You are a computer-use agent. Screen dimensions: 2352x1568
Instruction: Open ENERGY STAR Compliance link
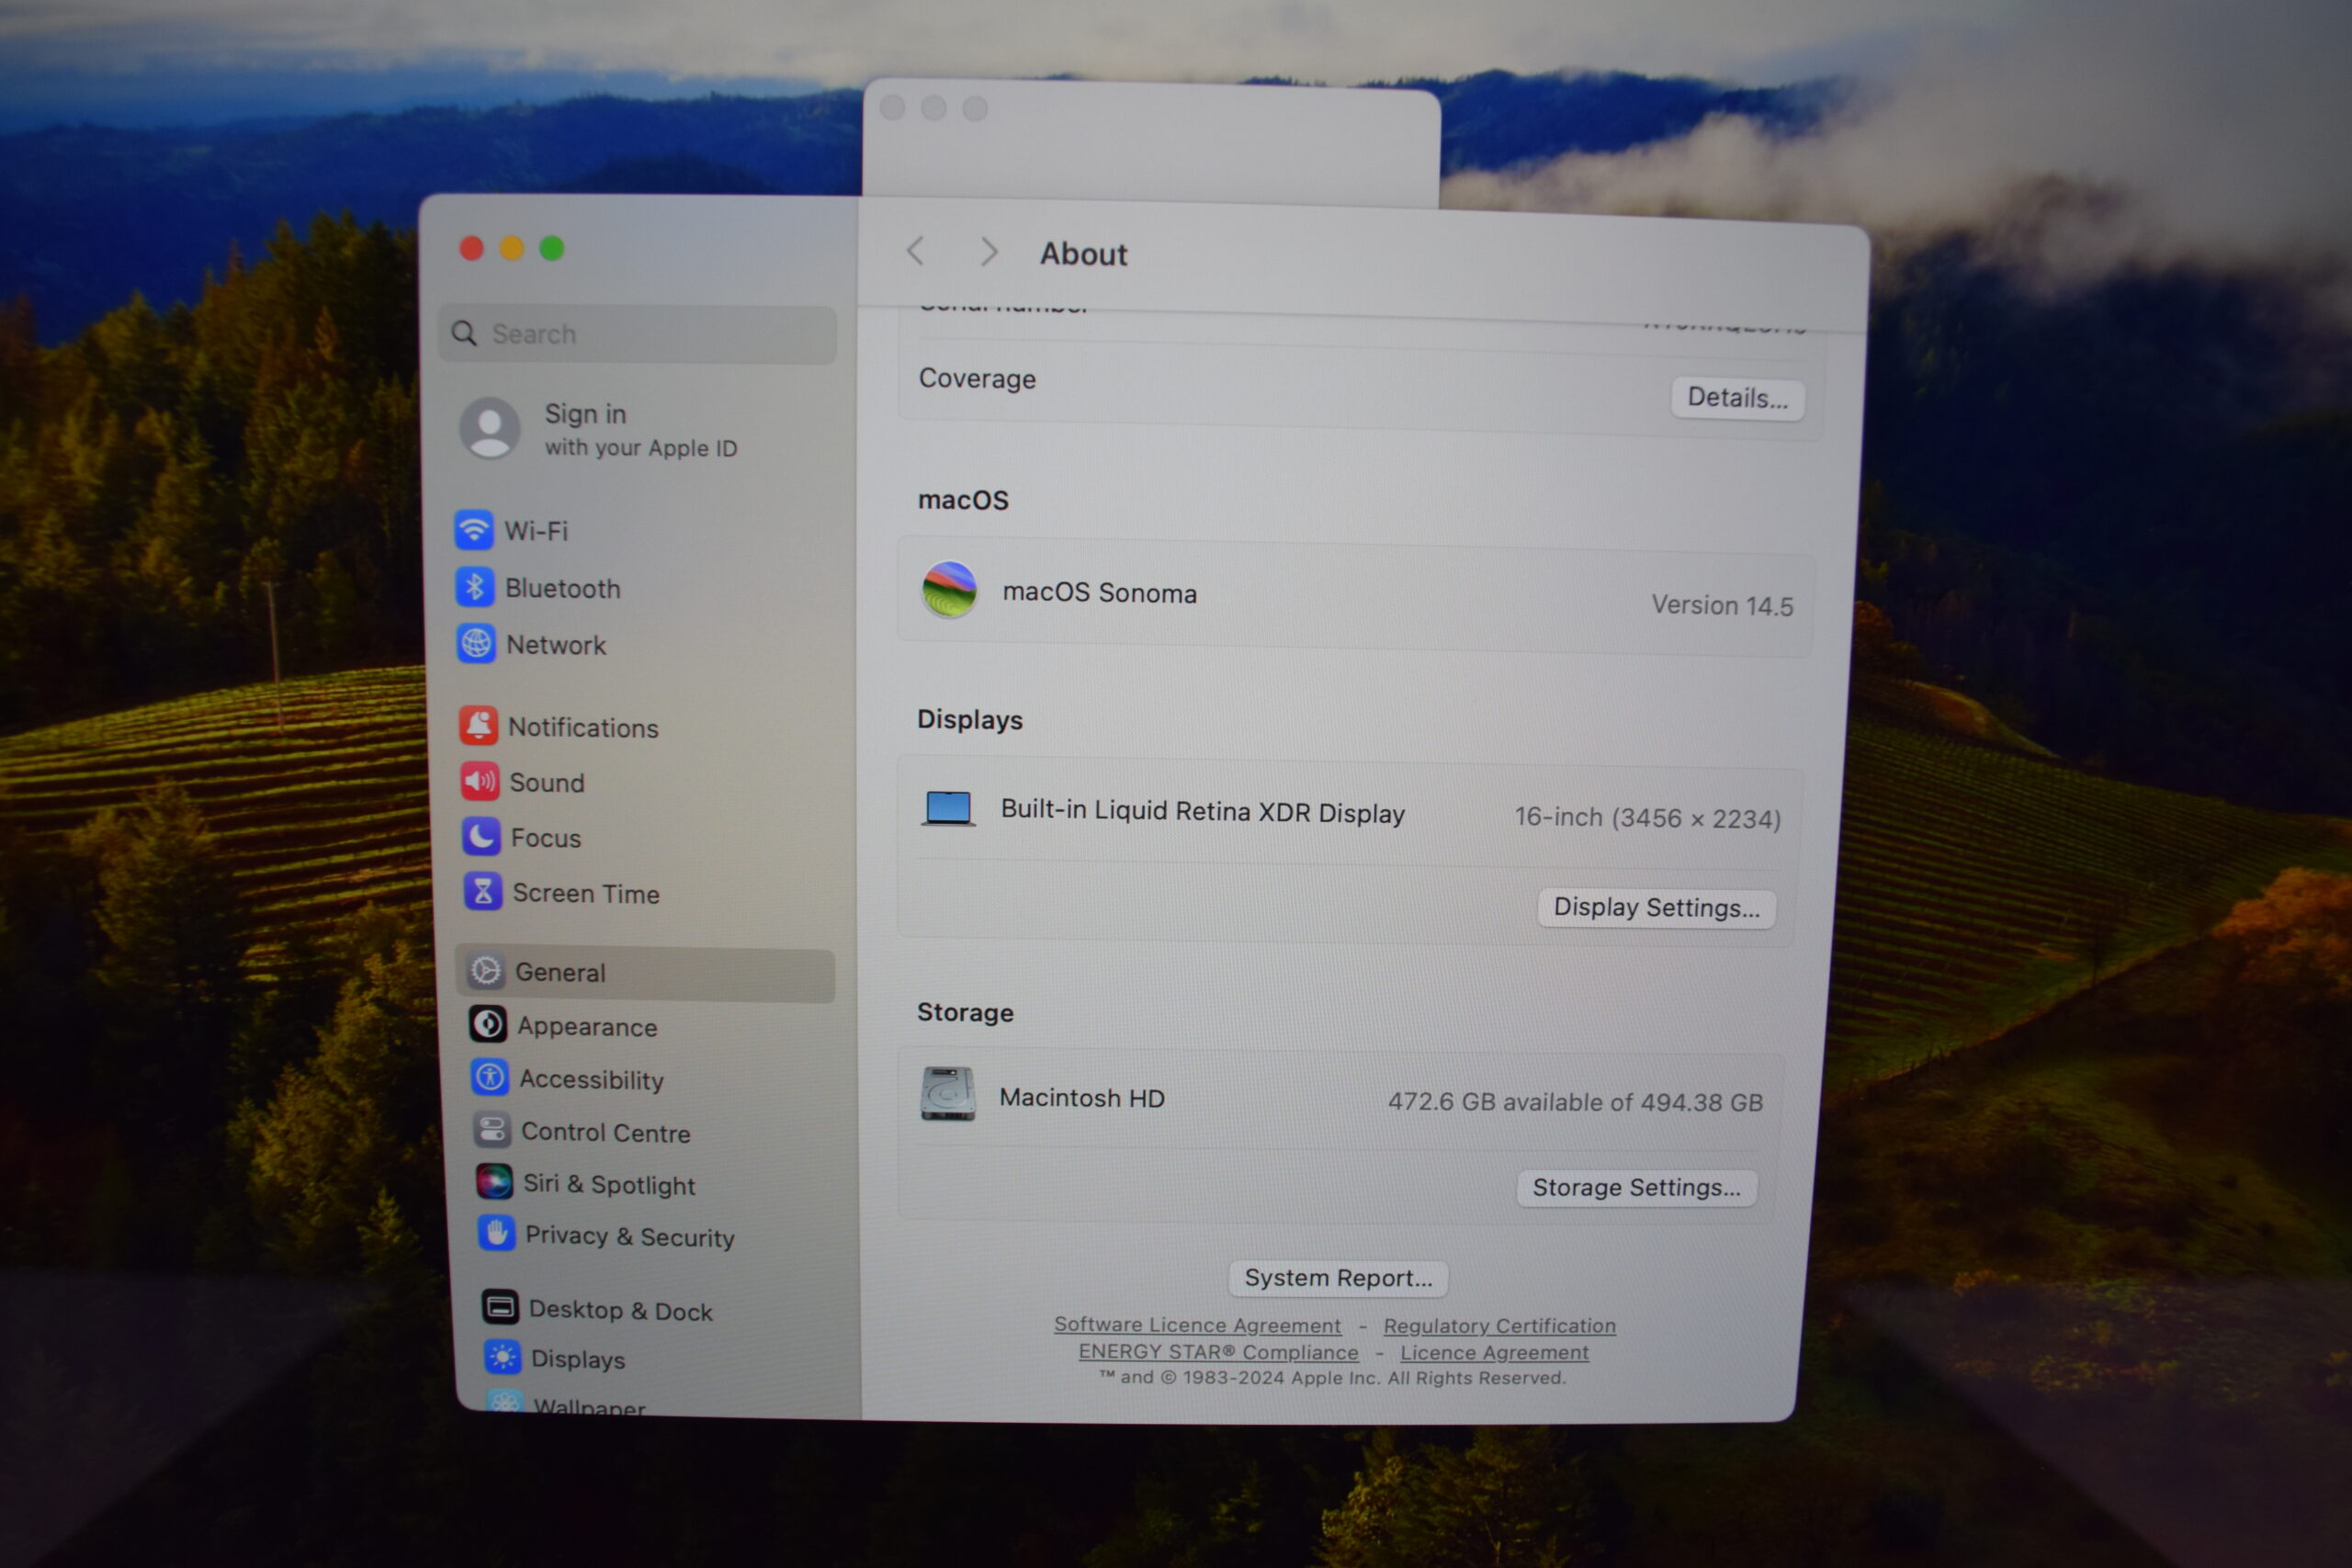pyautogui.click(x=1218, y=1352)
